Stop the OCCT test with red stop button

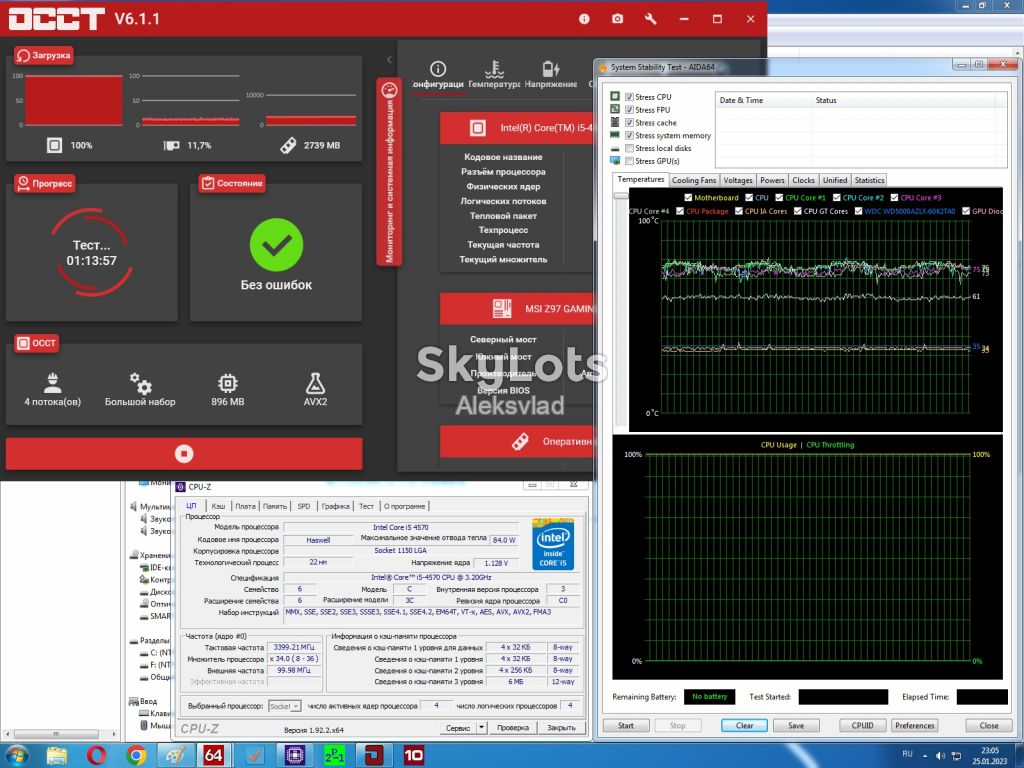pyautogui.click(x=184, y=453)
